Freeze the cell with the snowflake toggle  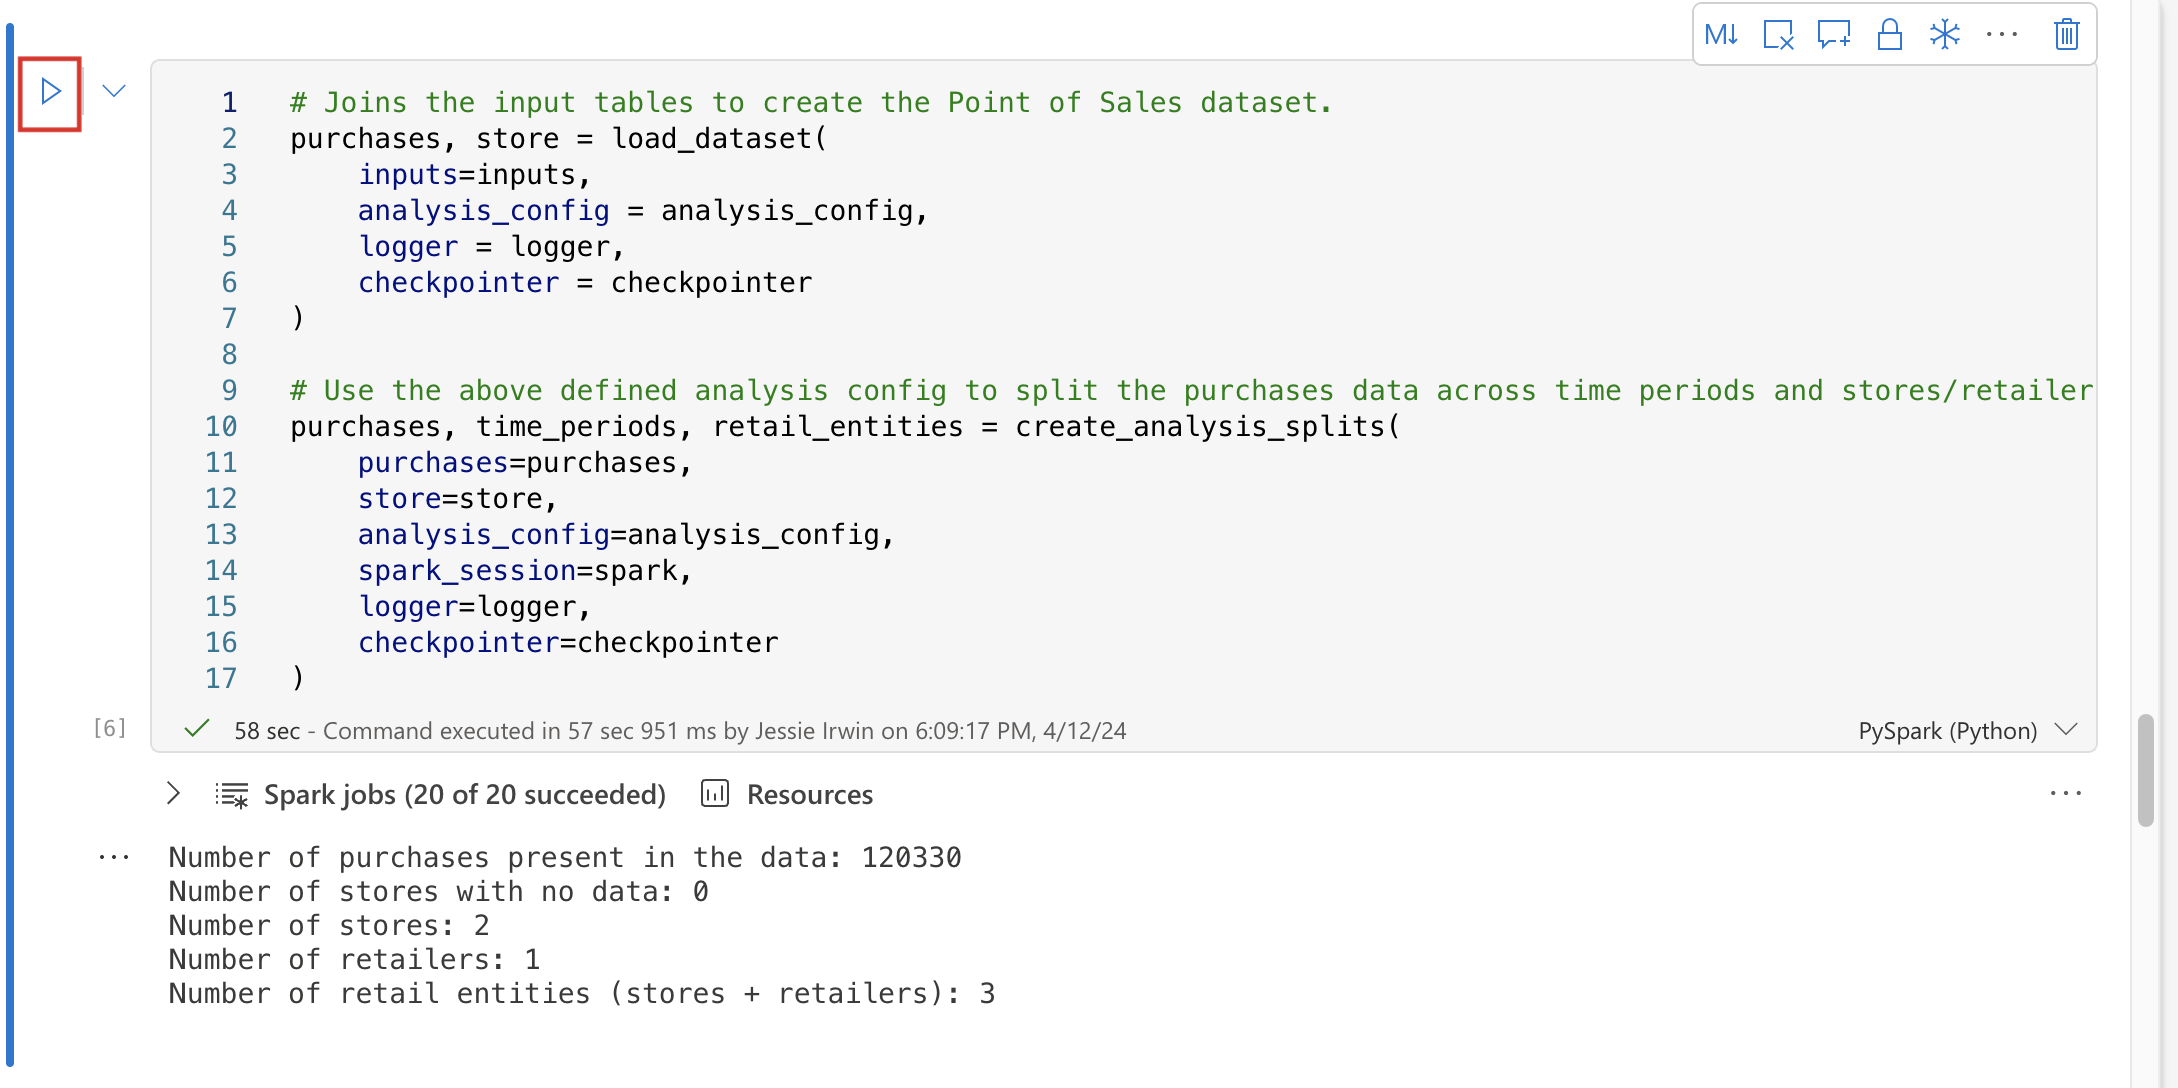coord(1946,35)
